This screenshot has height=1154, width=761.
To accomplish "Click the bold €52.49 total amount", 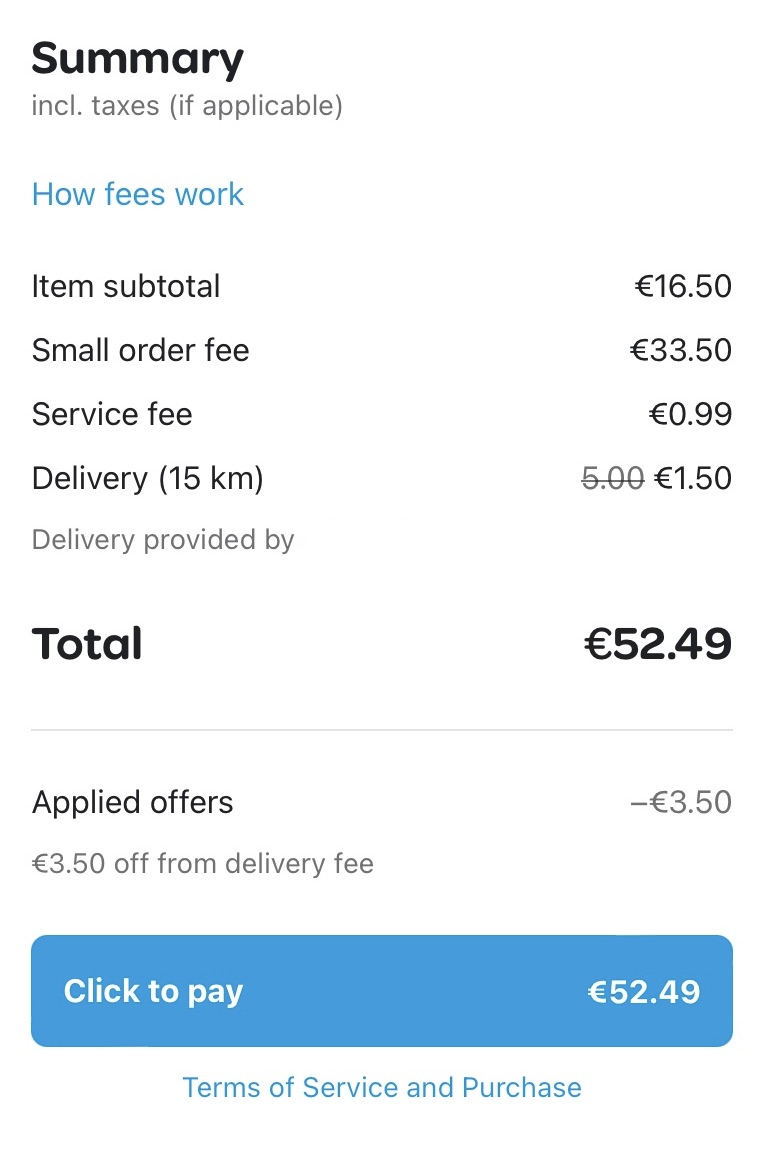I will (658, 644).
